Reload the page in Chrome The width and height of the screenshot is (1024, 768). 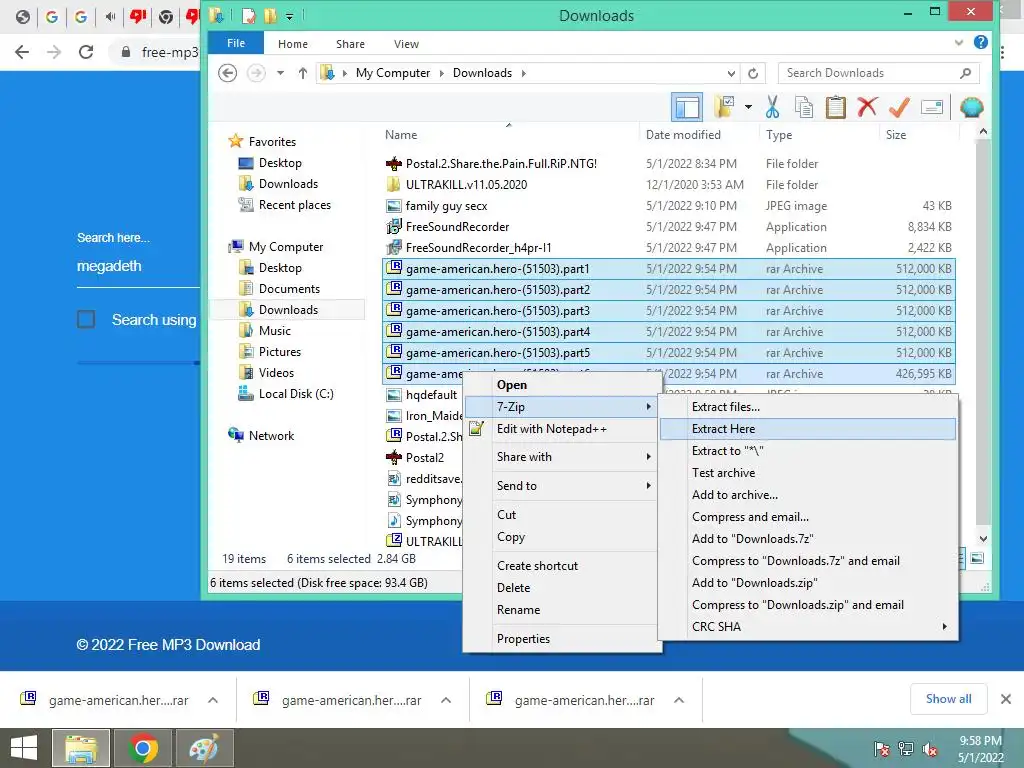[86, 52]
